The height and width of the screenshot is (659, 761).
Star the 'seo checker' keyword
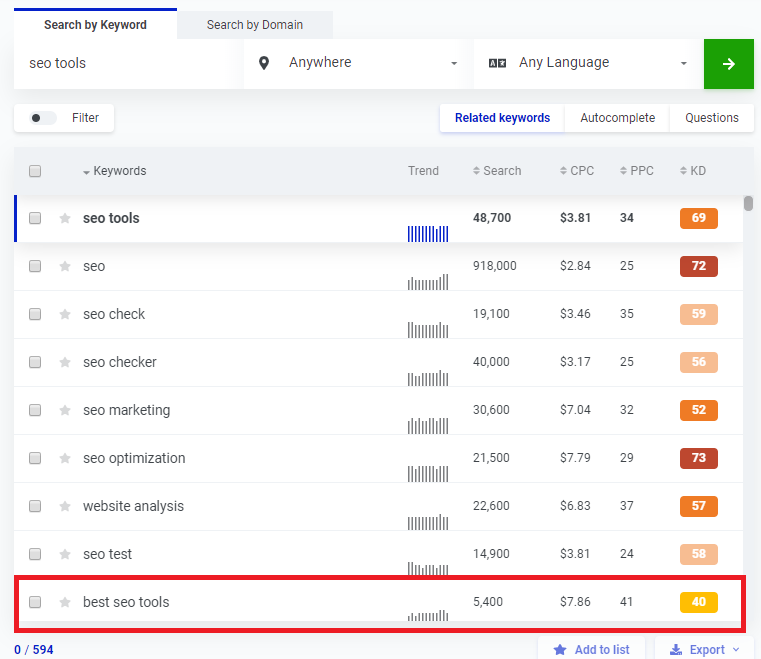pos(65,362)
